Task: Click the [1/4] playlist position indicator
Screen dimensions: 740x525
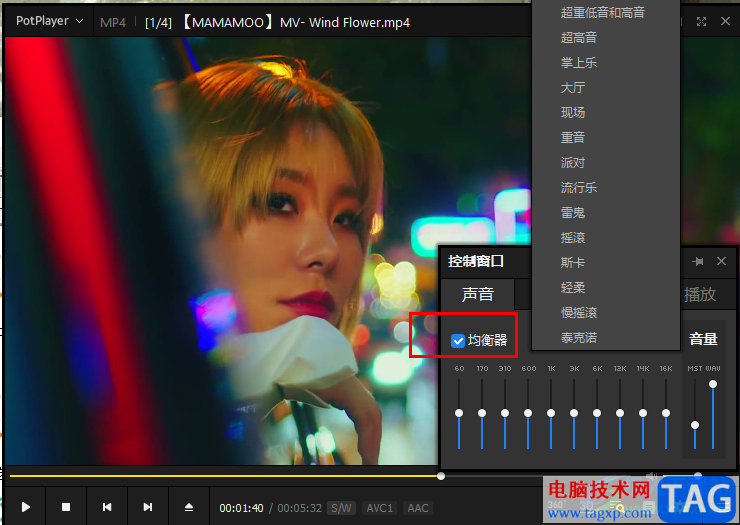Action: (159, 22)
